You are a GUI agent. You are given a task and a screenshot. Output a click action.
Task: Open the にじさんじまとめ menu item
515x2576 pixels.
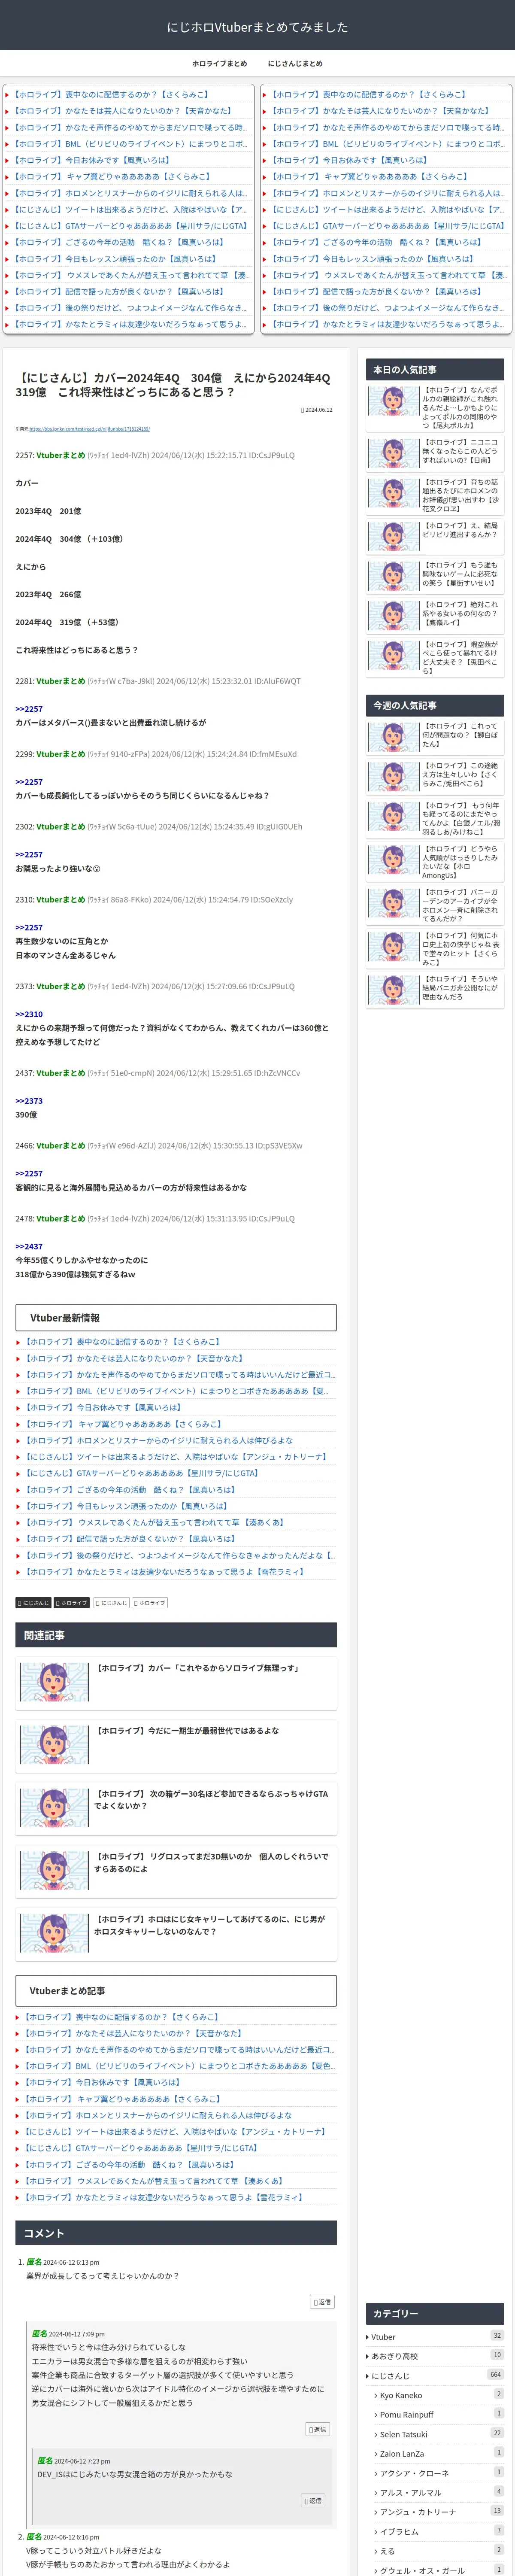[295, 63]
